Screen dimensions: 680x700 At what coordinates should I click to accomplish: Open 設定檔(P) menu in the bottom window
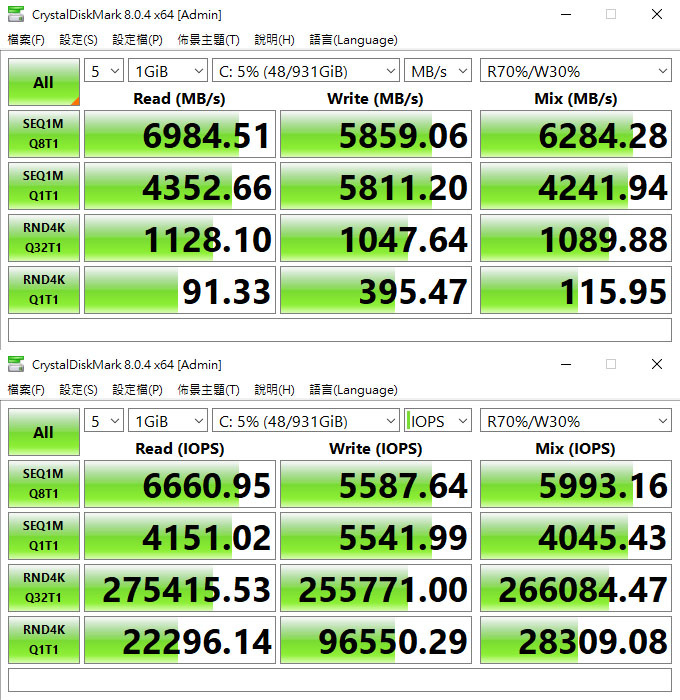click(x=138, y=390)
